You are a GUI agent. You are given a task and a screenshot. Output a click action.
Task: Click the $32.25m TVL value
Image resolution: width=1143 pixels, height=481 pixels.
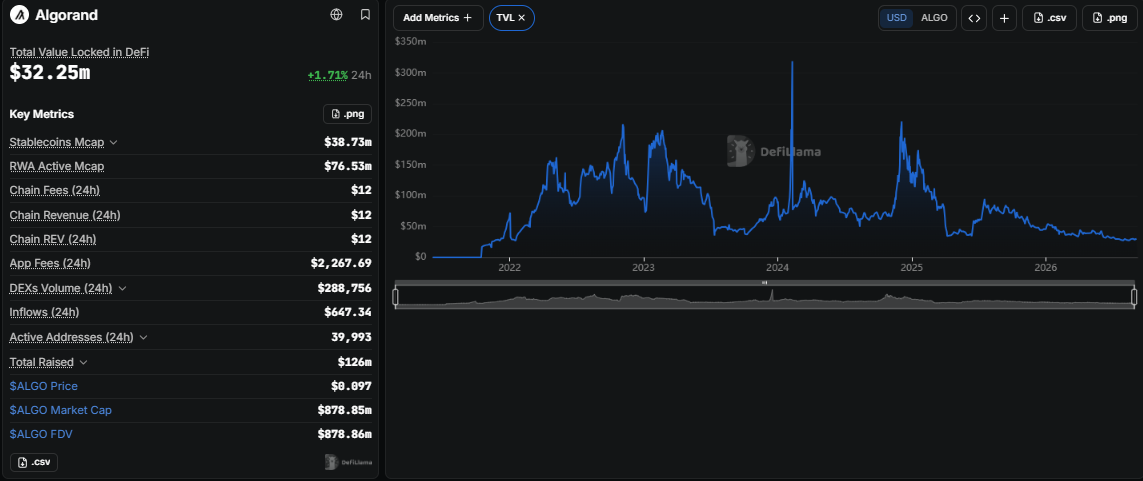click(50, 73)
